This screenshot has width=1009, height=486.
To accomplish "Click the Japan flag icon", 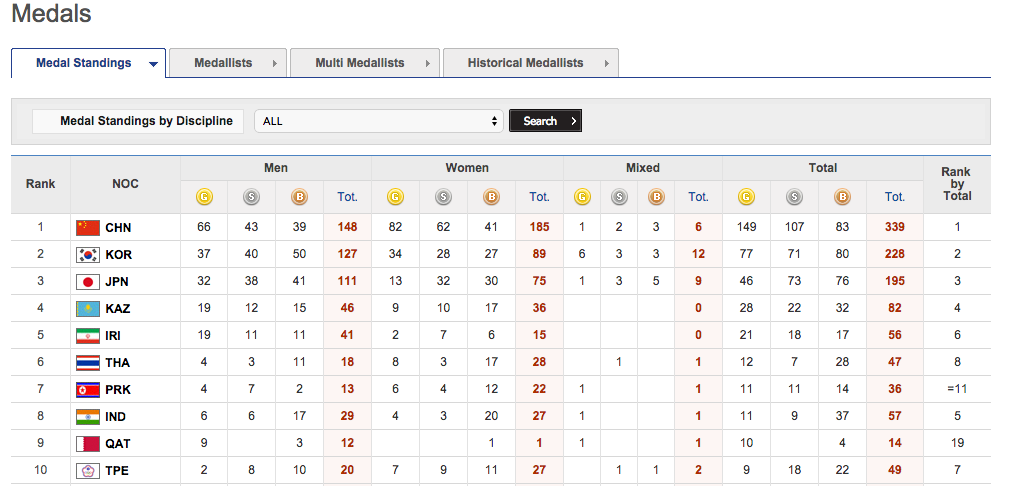I will pyautogui.click(x=88, y=282).
